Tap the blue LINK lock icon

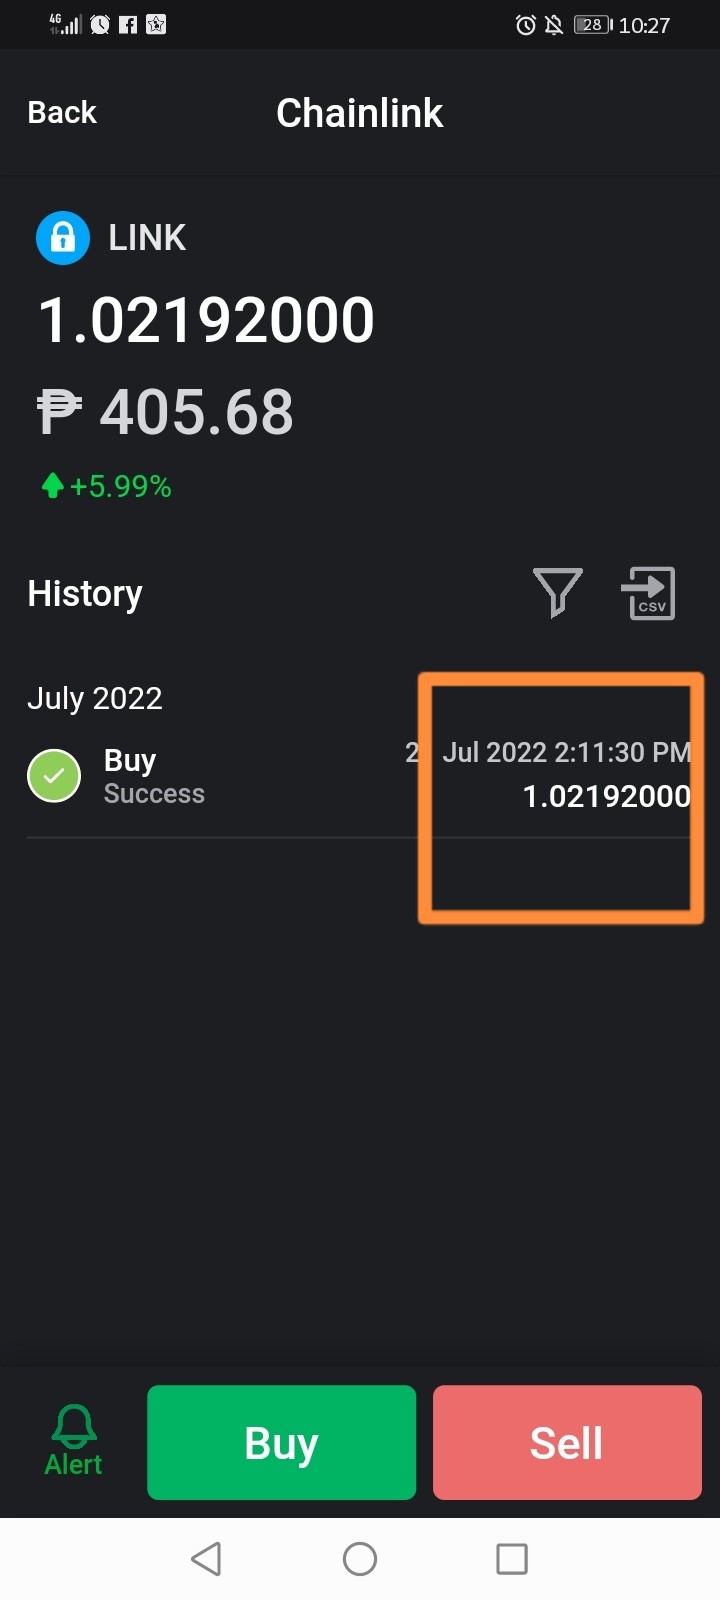[63, 237]
